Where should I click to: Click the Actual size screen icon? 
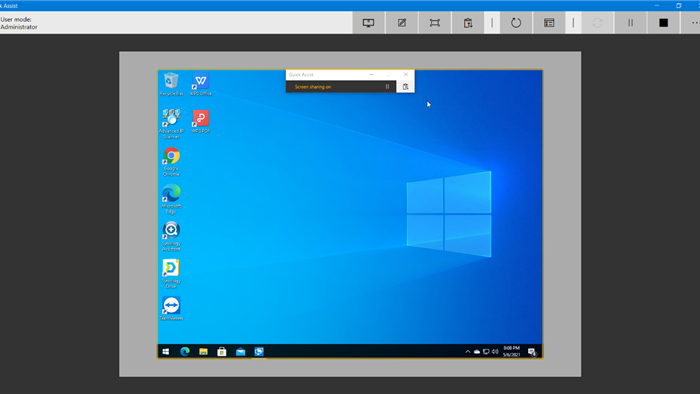[x=435, y=23]
